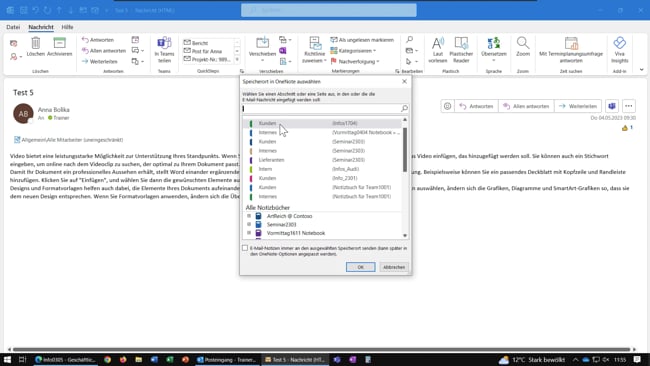Click the Verschieben move icon
The image size is (650, 366).
click(262, 43)
